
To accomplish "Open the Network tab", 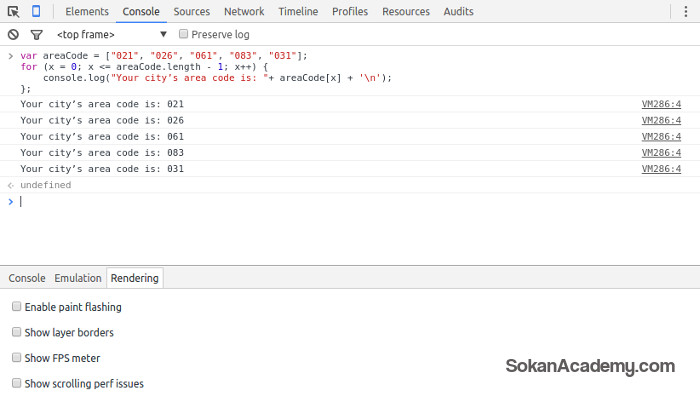I will tap(244, 12).
